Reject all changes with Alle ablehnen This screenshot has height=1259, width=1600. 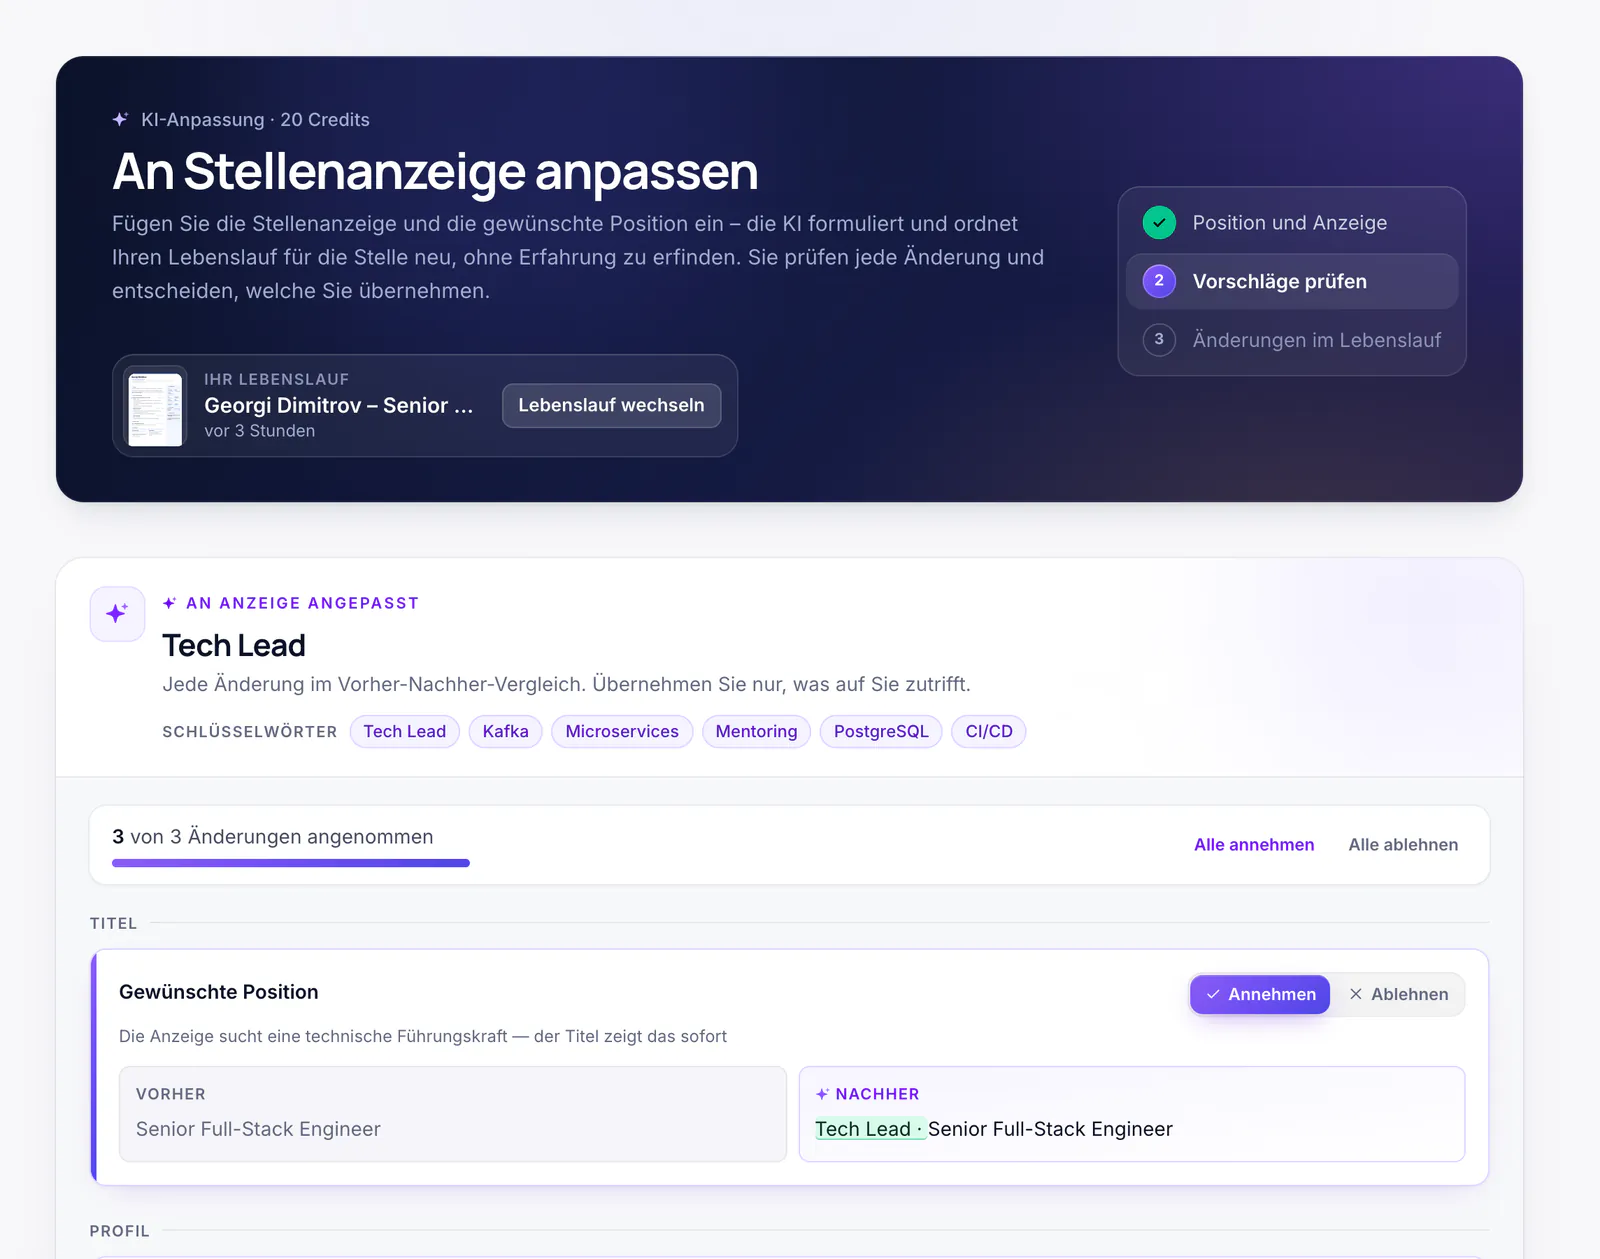click(1403, 845)
